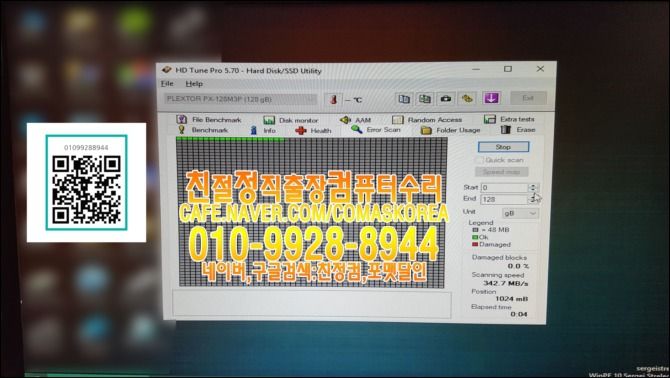Click the 1024 mB position value
670x378 pixels.
(x=511, y=299)
